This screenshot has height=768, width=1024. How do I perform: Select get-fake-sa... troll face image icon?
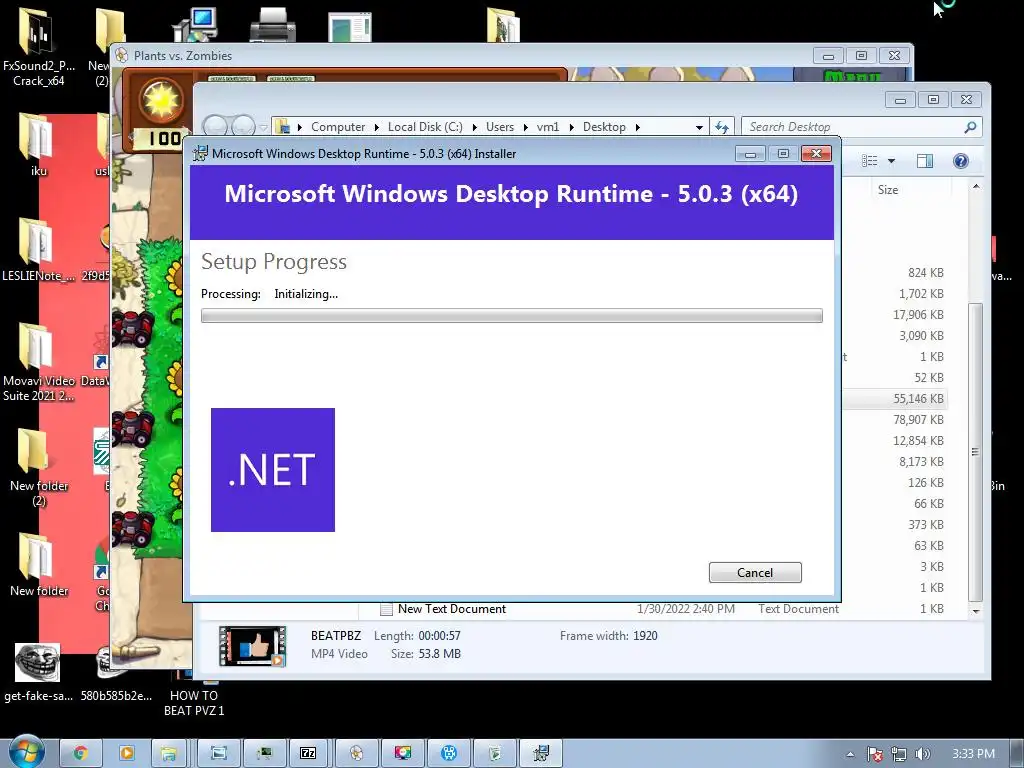[x=38, y=663]
